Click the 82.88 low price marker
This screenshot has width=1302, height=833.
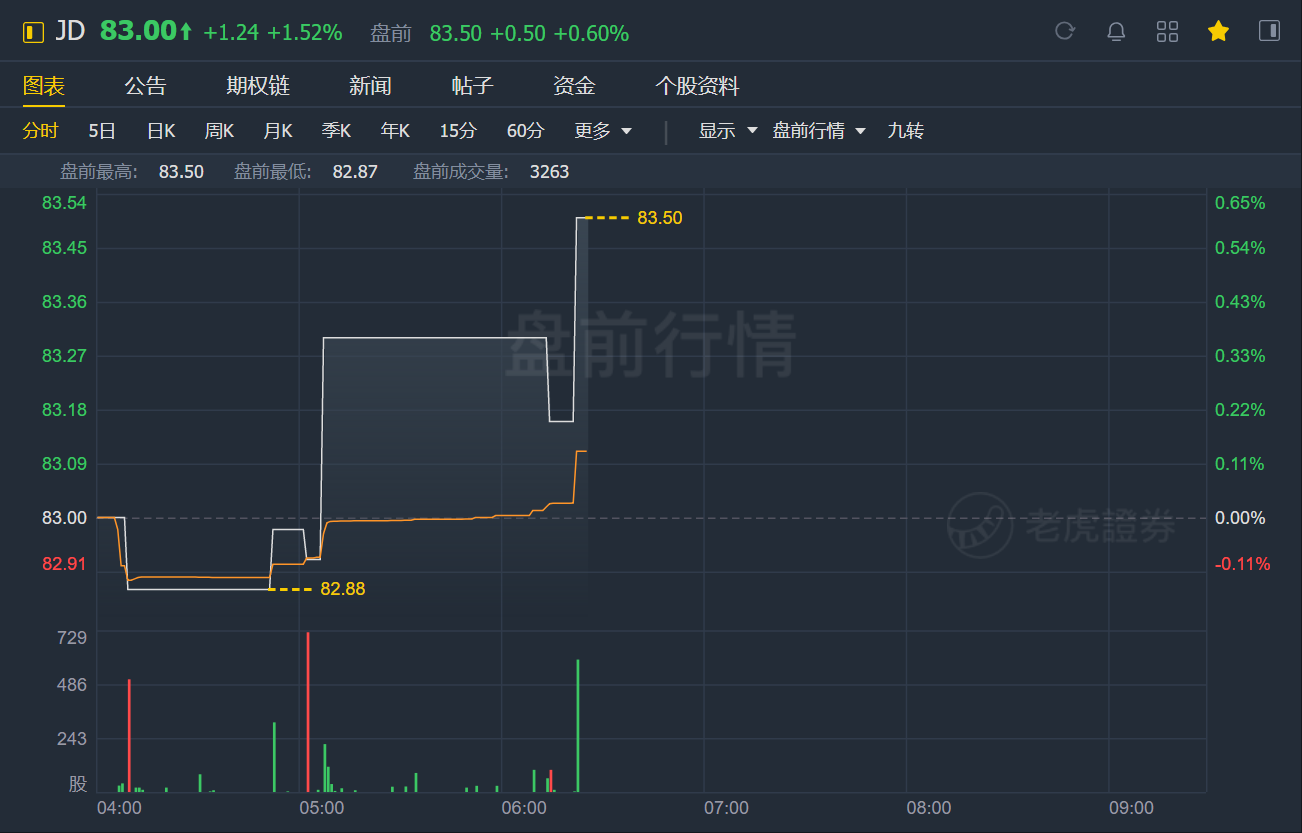click(342, 589)
